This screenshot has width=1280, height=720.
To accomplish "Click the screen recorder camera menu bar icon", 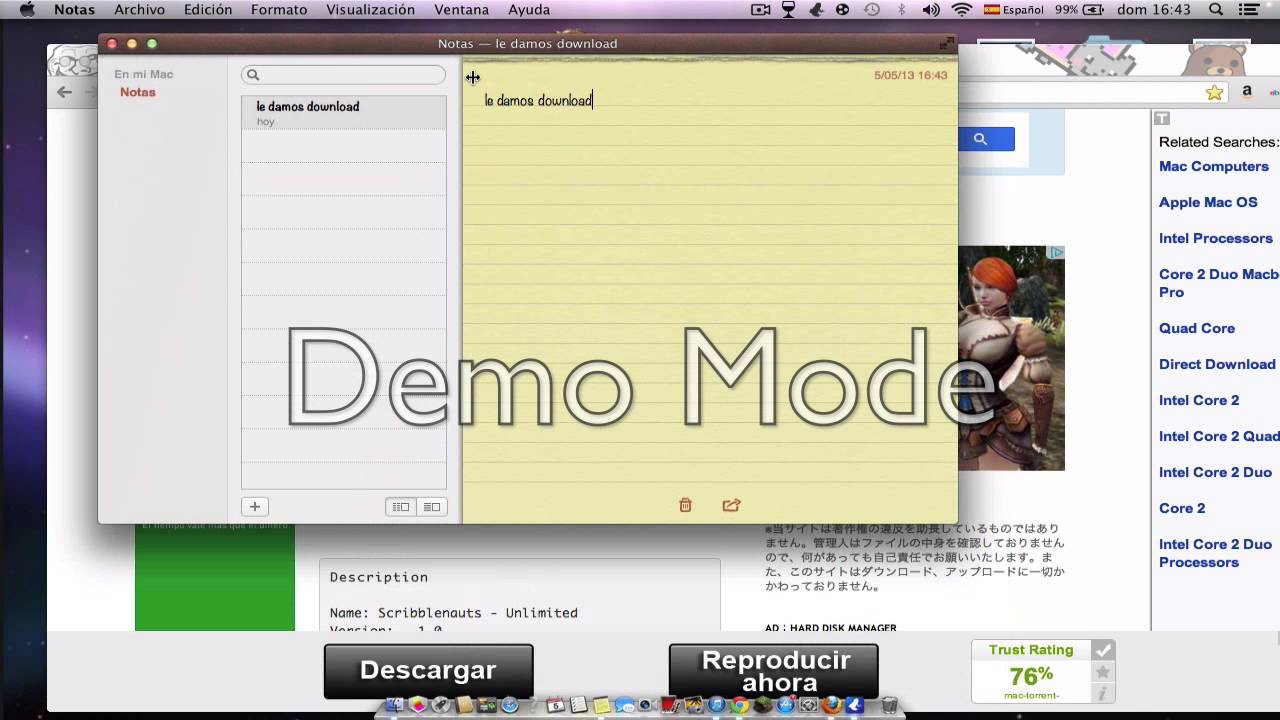I will 761,10.
